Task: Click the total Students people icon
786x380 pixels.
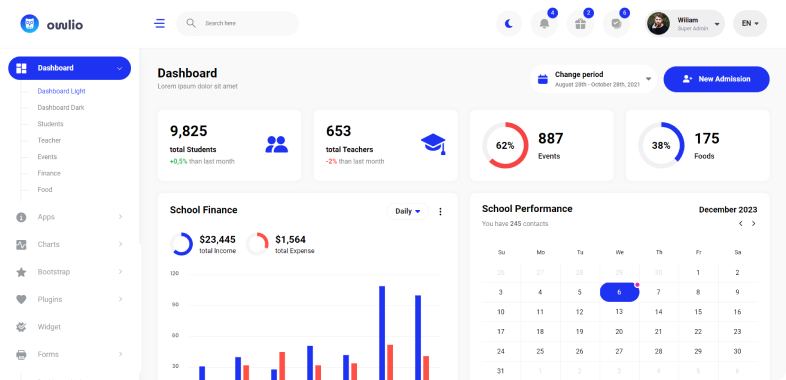Action: click(277, 144)
